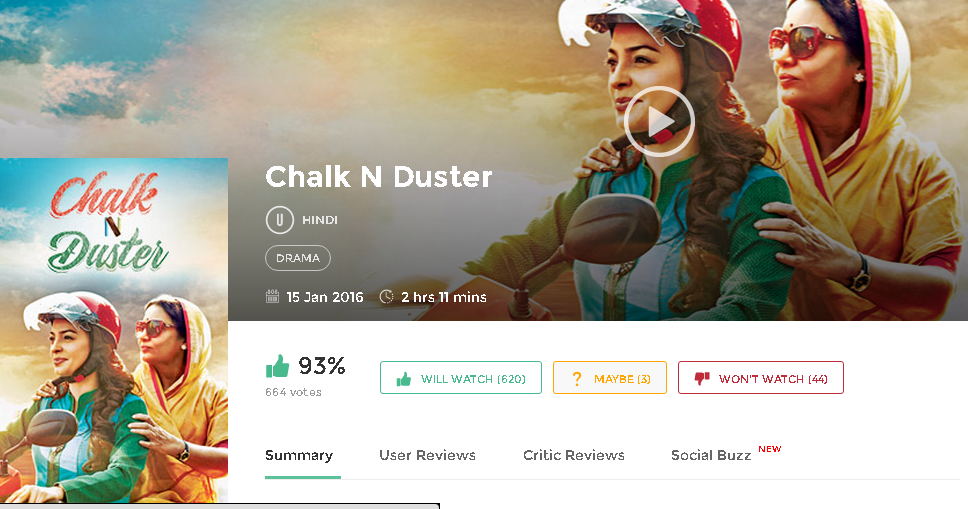This screenshot has height=509, width=968.
Task: Click the thumbs-up icon in WILL WATCH
Action: click(x=404, y=379)
